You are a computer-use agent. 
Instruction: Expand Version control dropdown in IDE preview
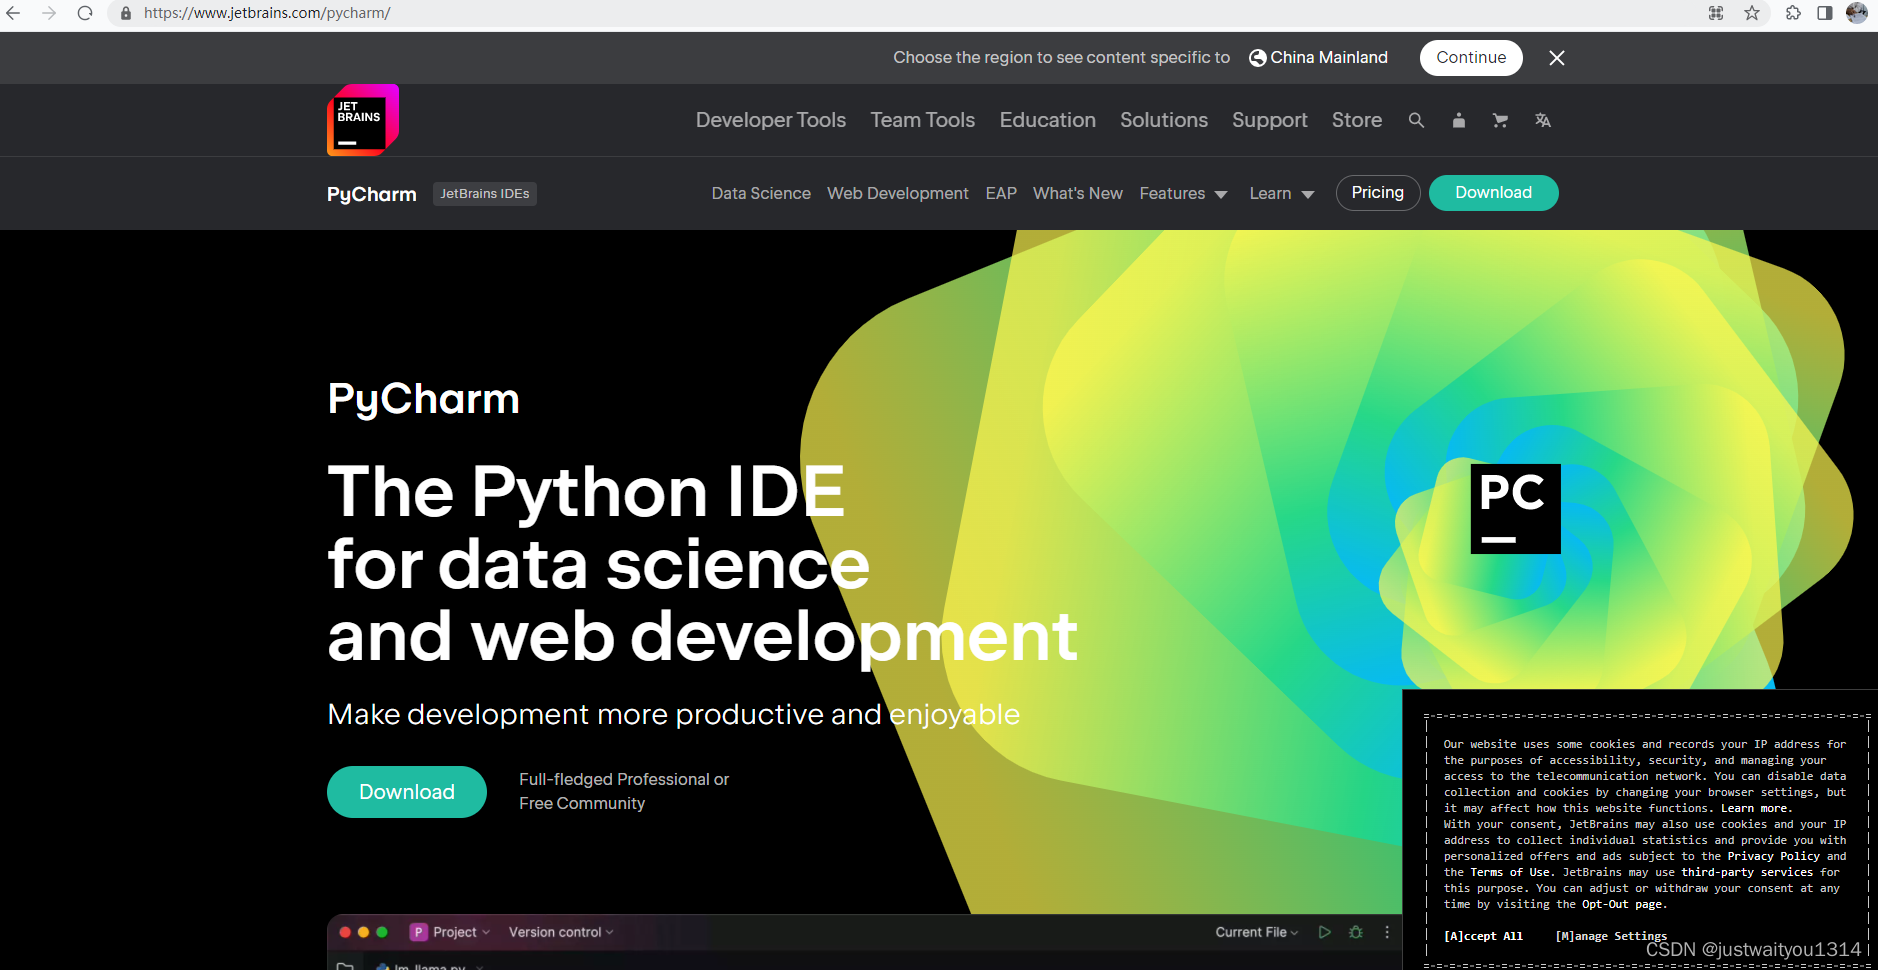click(x=561, y=932)
